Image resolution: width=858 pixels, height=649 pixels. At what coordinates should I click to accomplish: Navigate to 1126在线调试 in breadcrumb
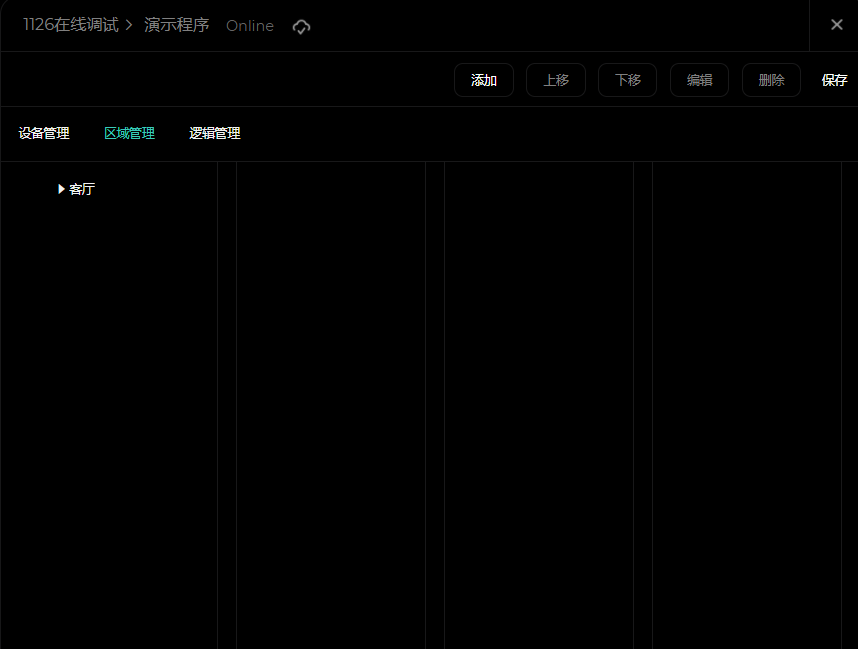point(70,25)
